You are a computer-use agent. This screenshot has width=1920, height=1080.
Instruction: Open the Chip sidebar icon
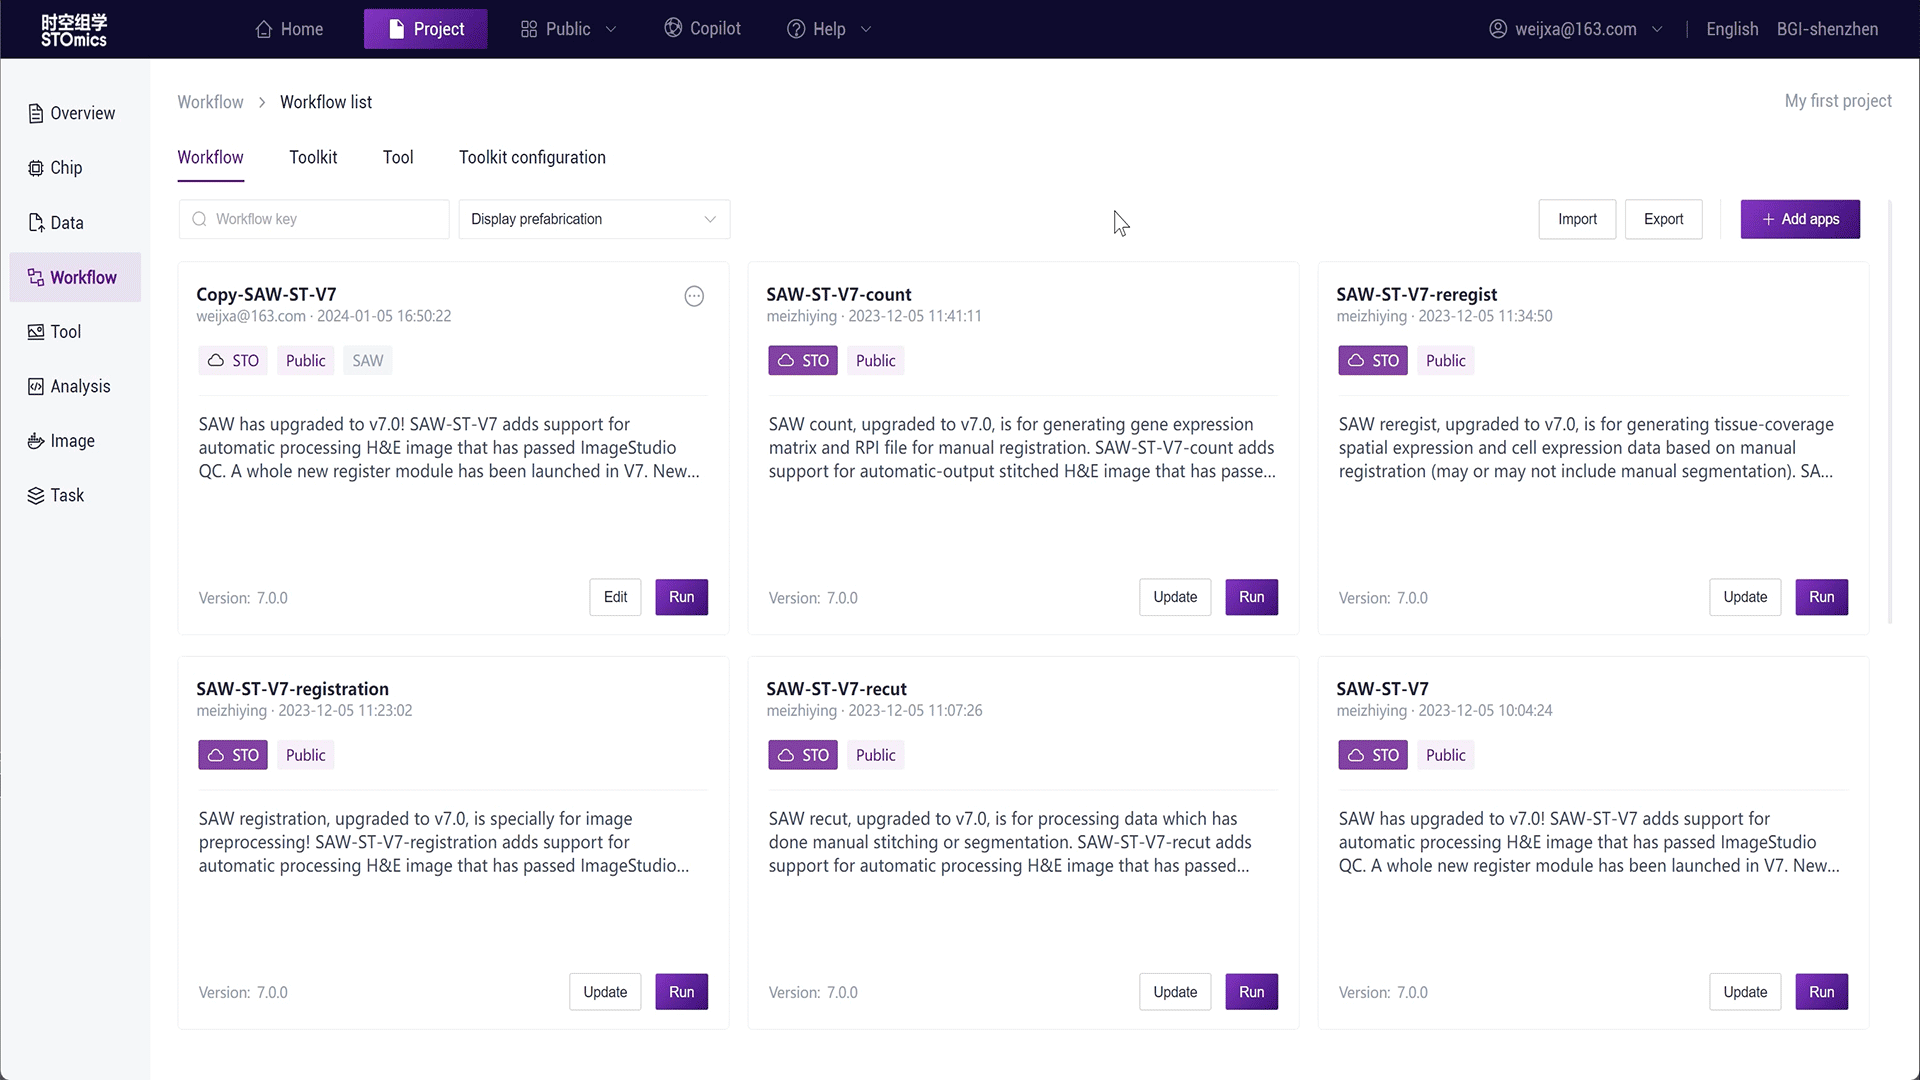[36, 168]
